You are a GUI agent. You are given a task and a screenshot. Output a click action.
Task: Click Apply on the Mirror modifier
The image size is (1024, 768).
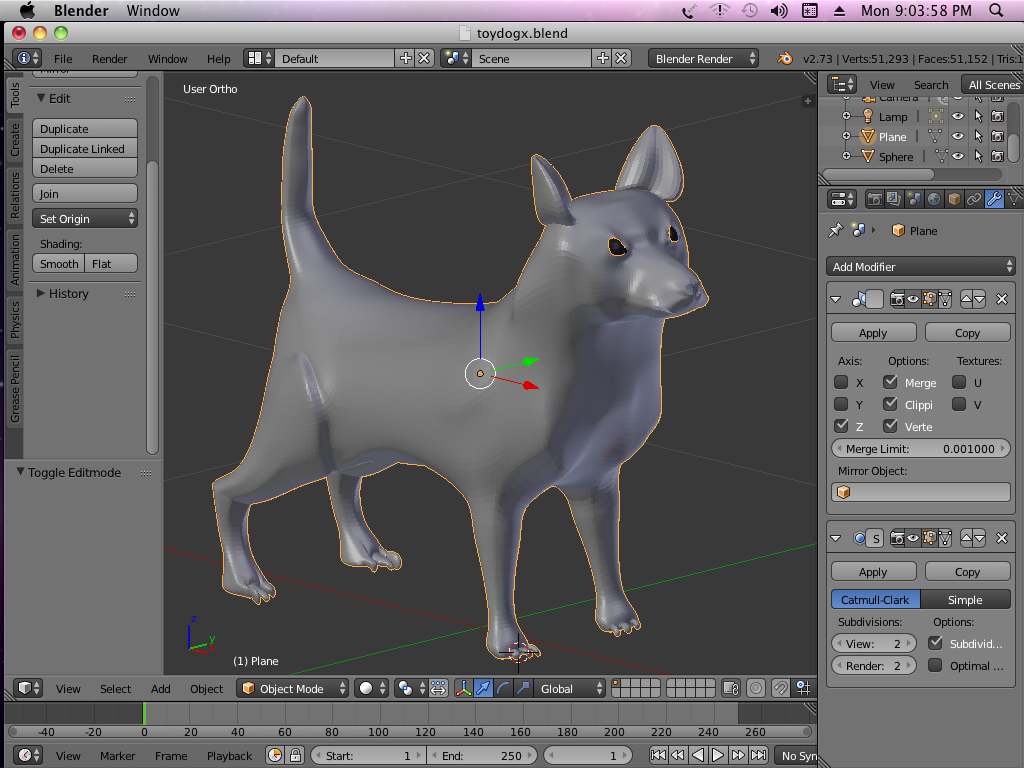click(x=873, y=333)
